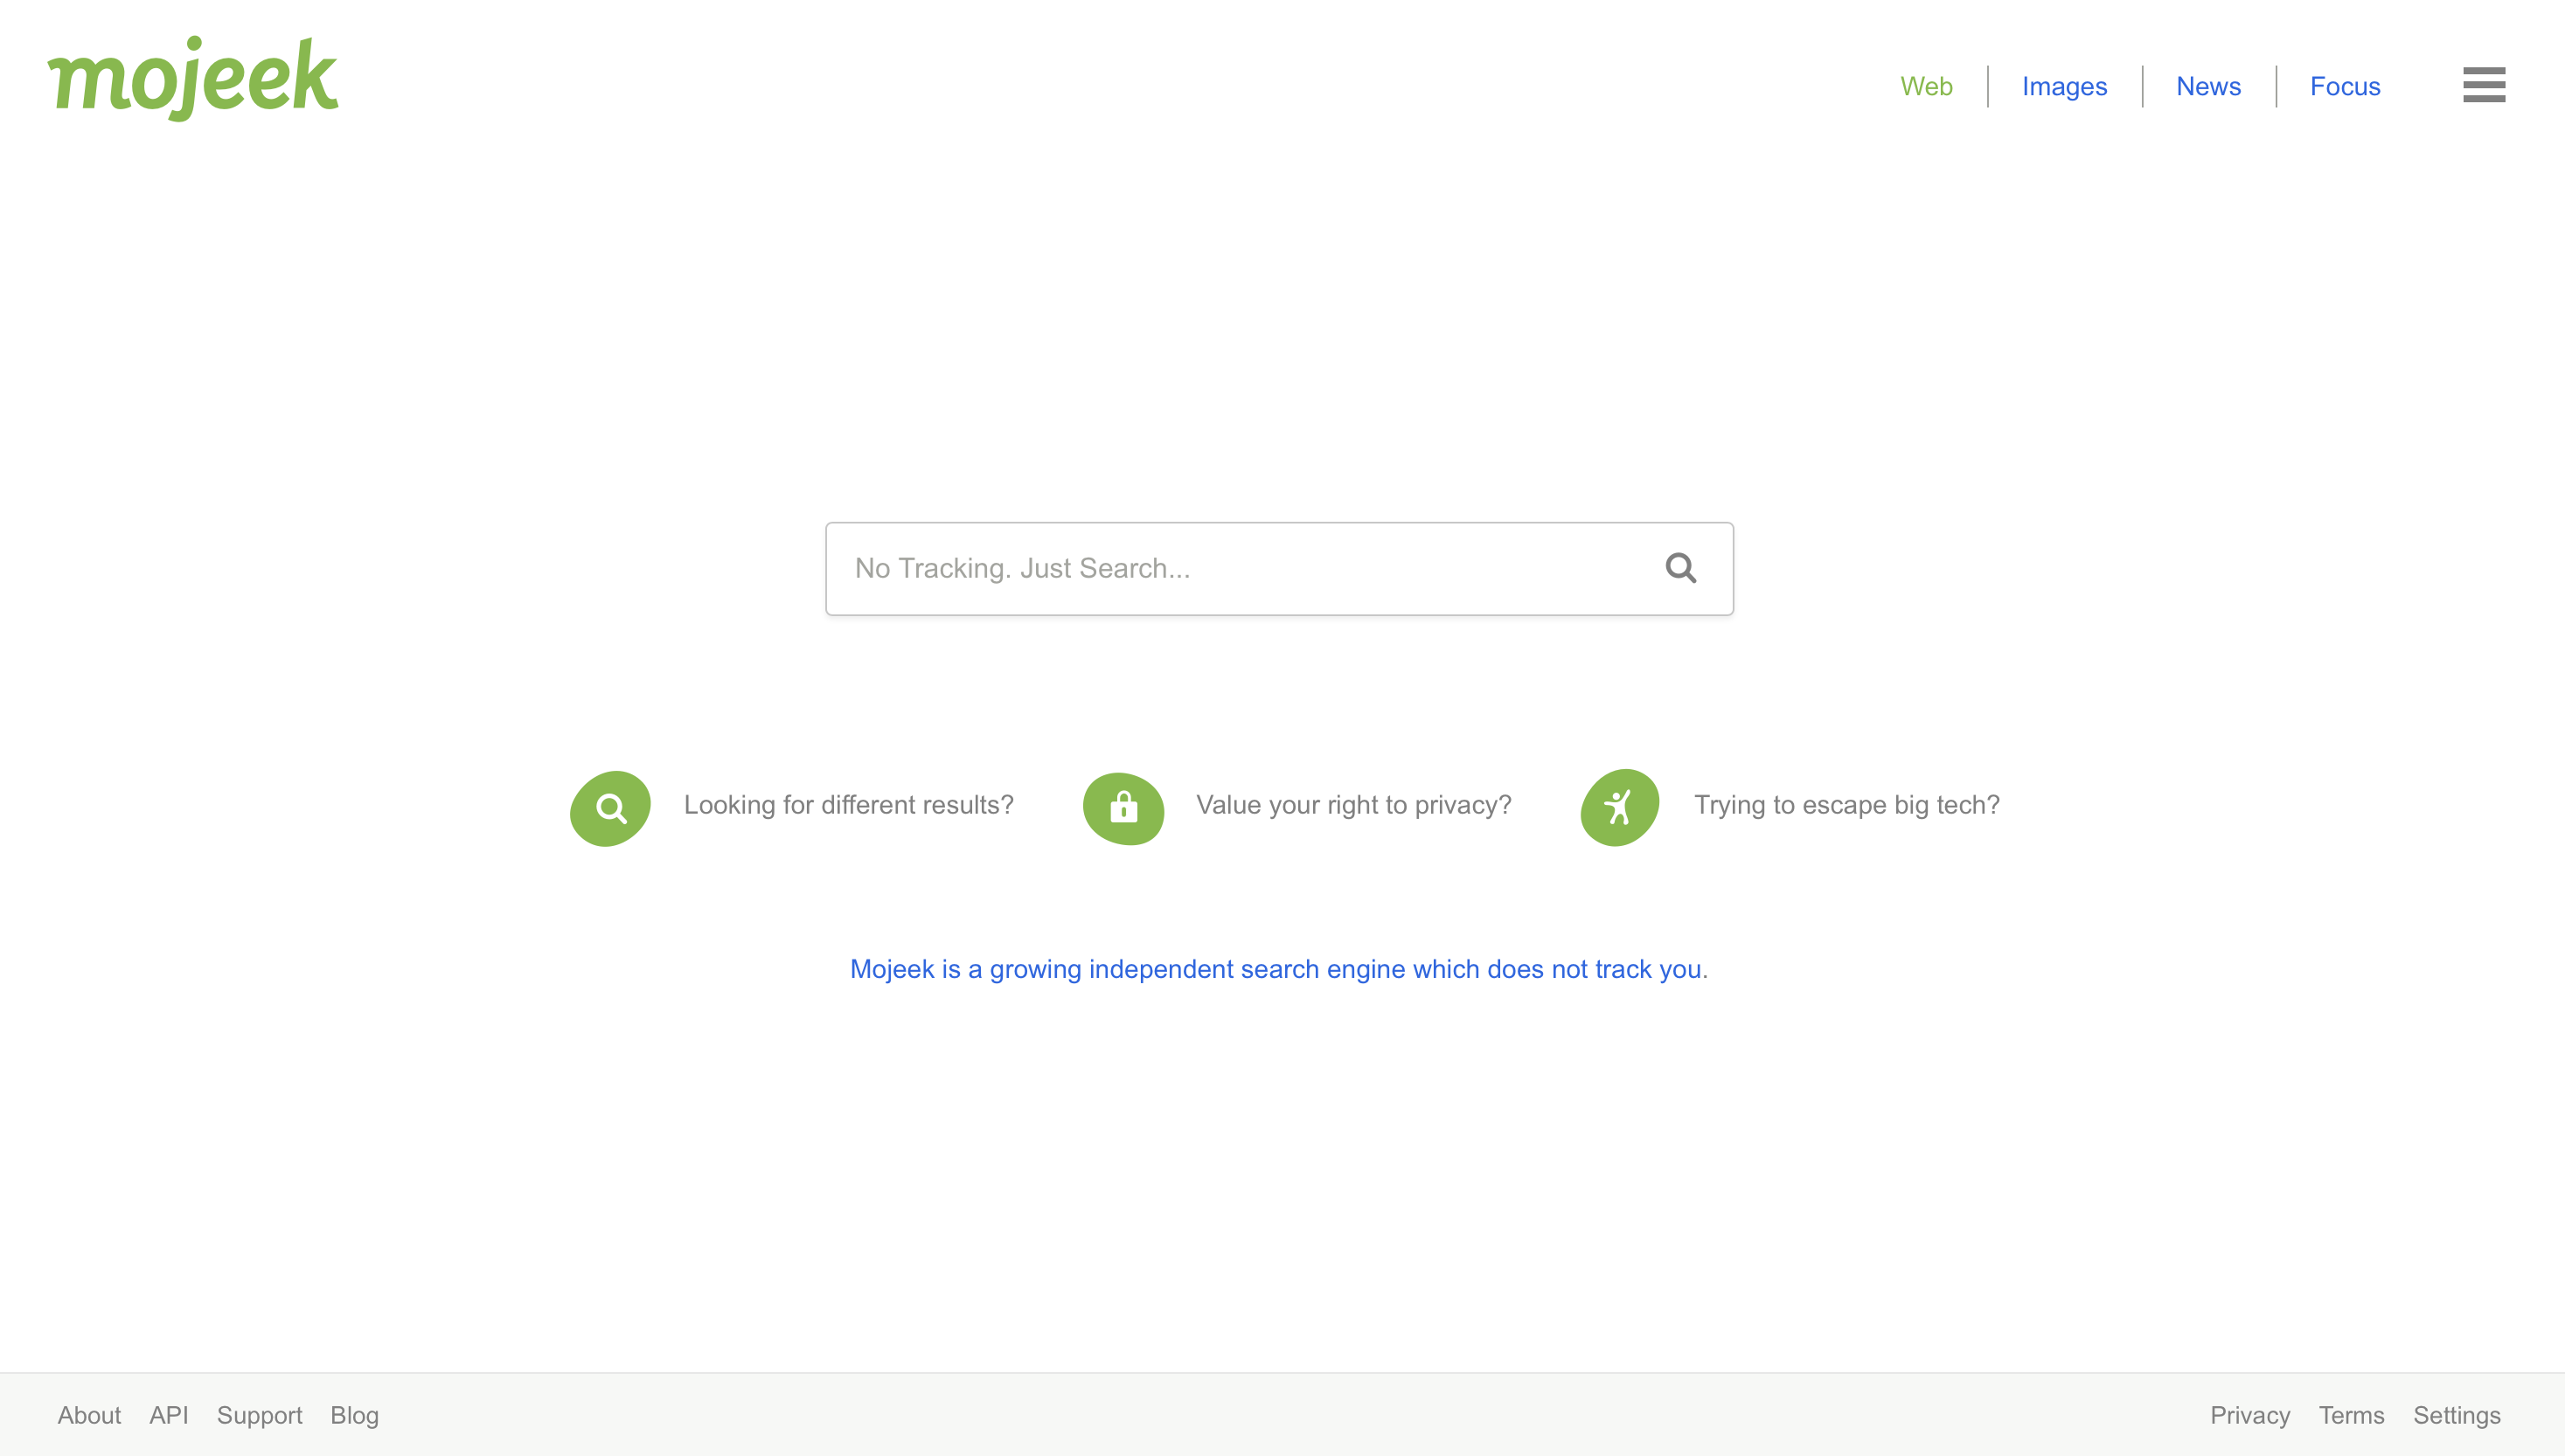Click "Value your right to privacy?" text

point(1353,805)
